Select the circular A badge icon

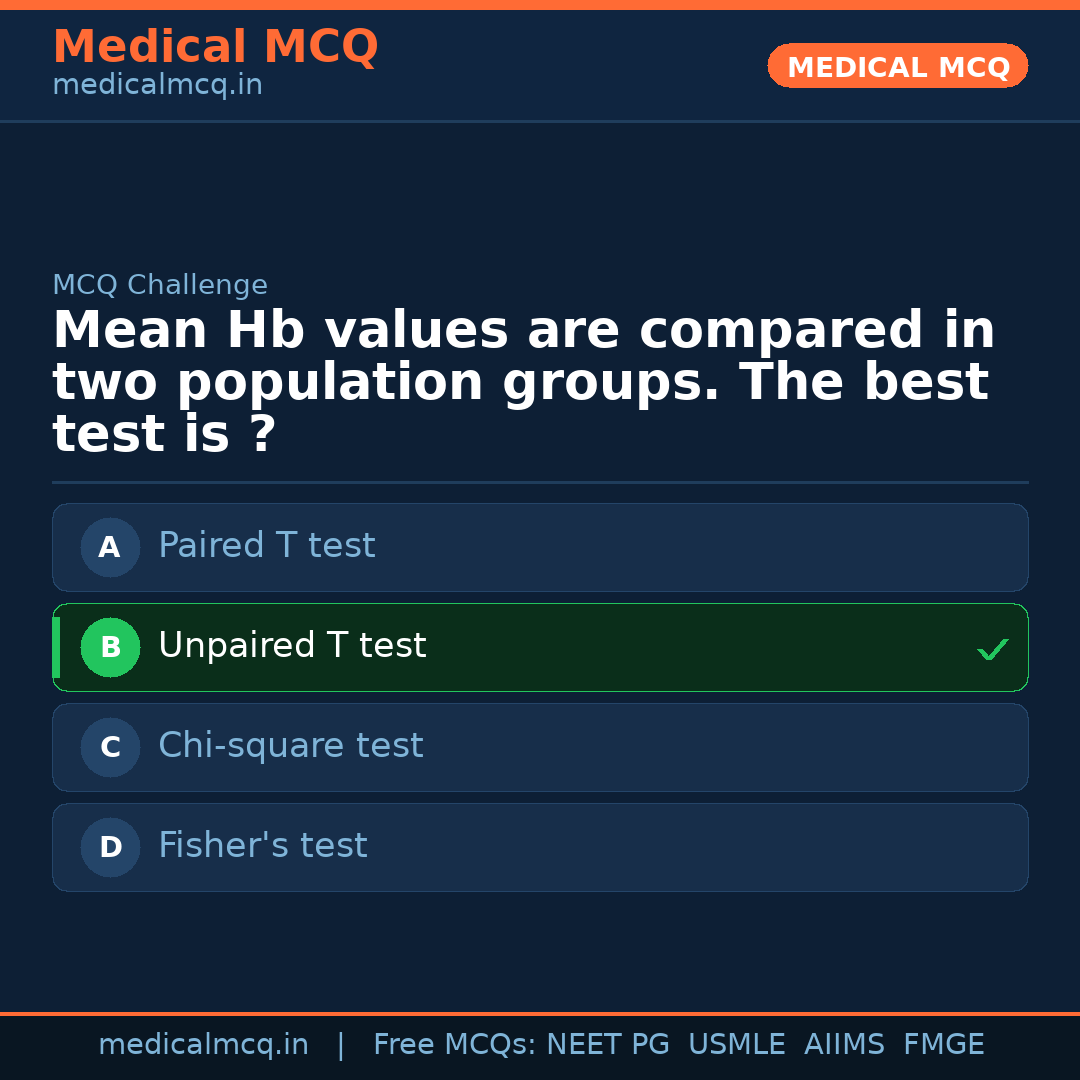110,547
